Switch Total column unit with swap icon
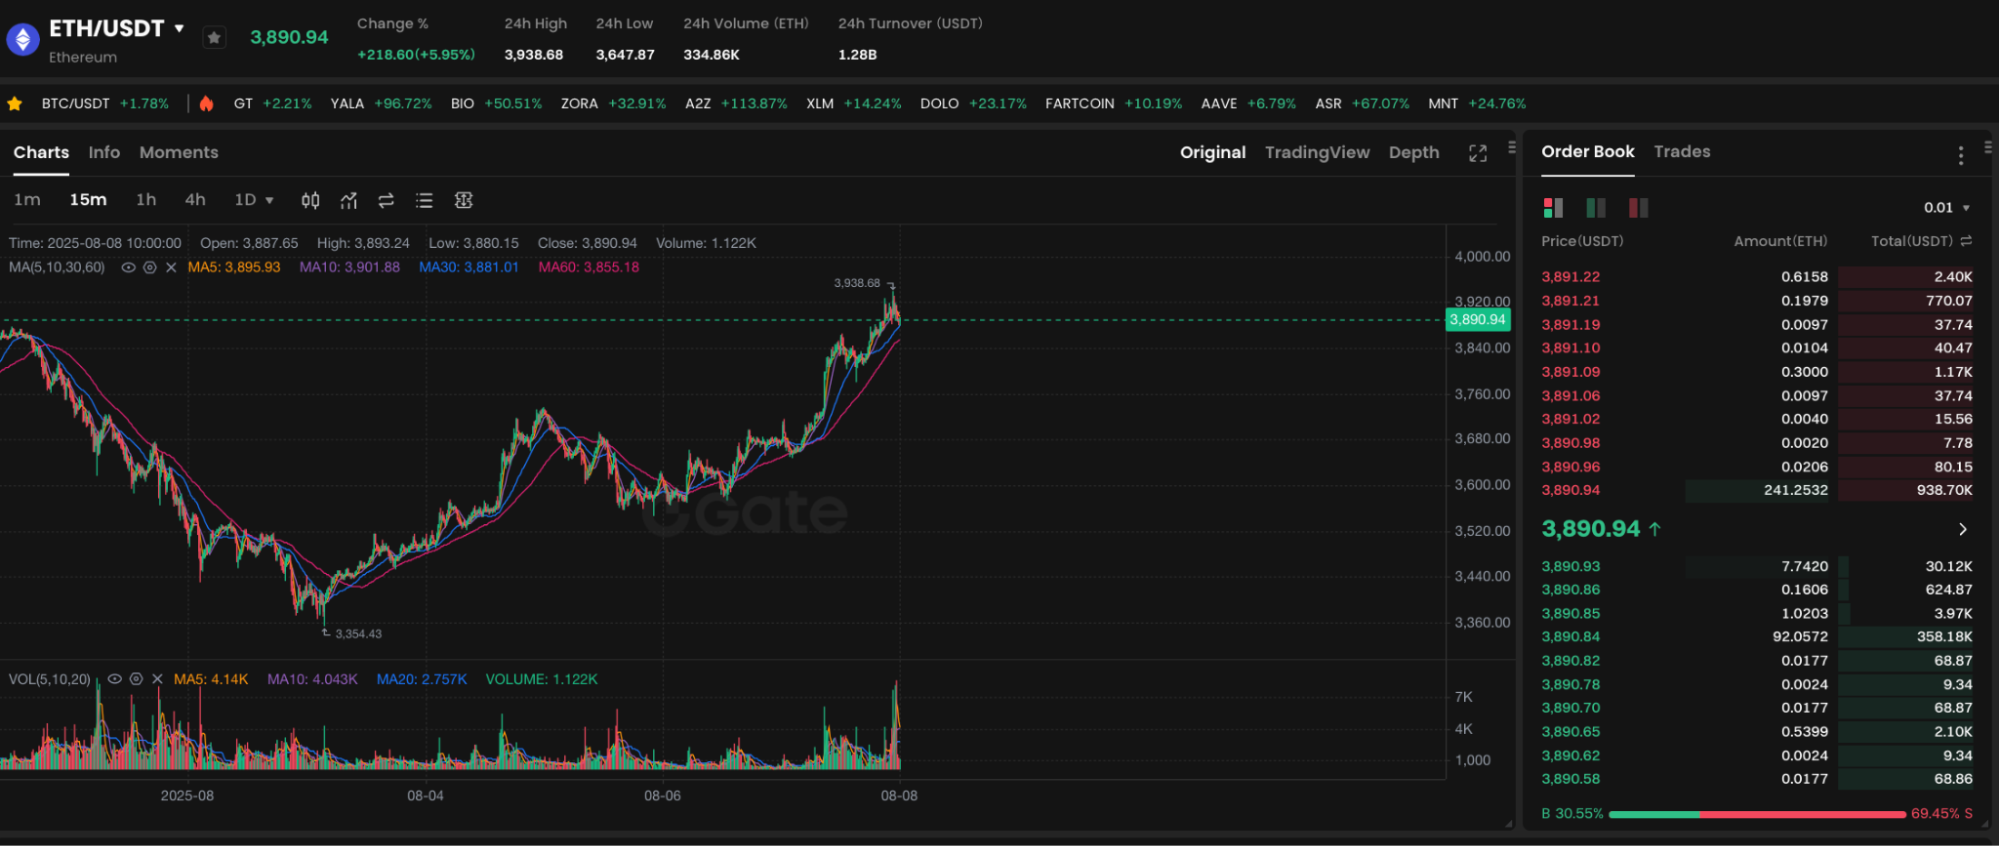 1966,241
